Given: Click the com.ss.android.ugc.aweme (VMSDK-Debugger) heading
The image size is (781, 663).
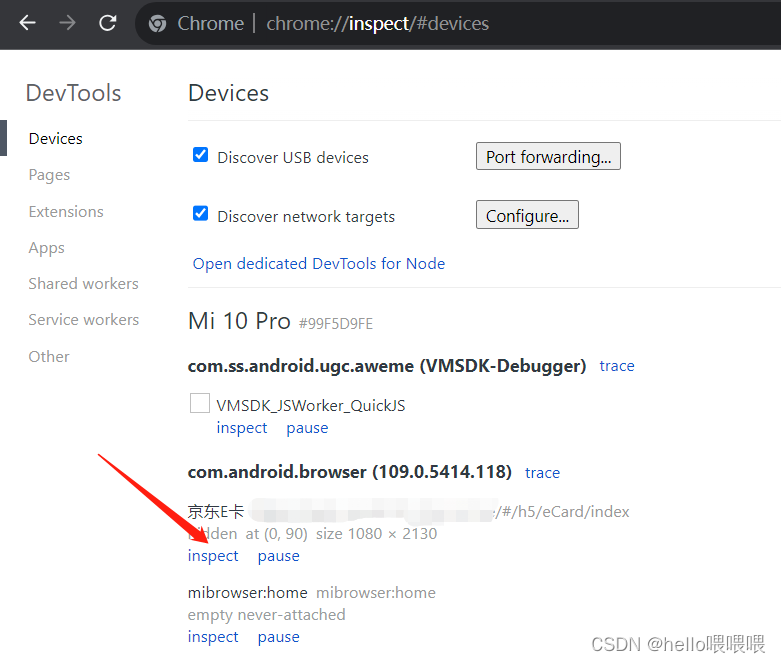Looking at the screenshot, I should click(387, 366).
